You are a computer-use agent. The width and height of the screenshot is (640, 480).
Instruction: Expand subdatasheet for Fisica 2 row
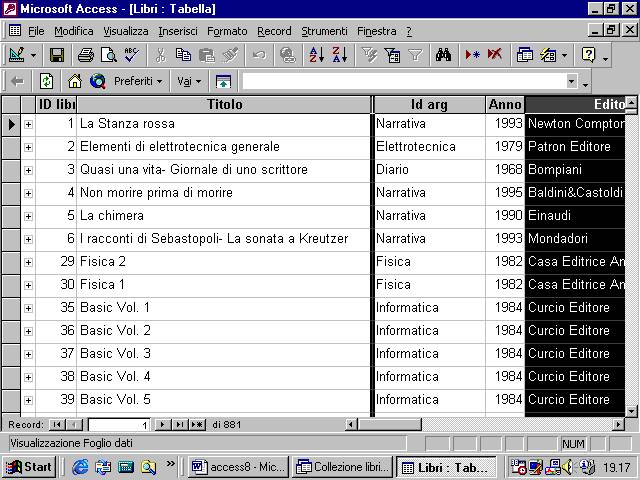[28, 262]
